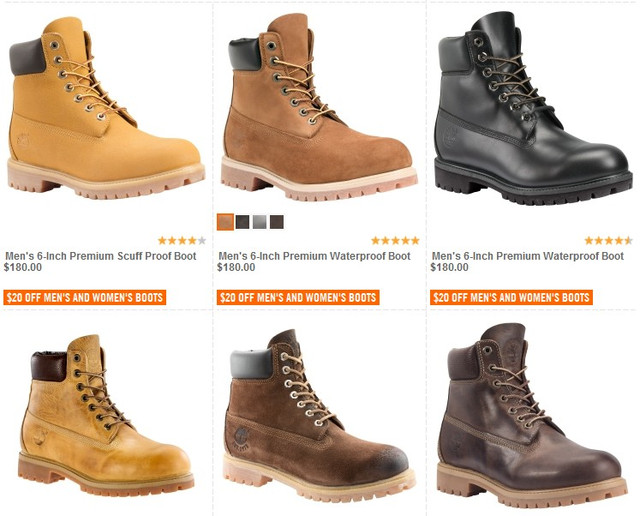
Task: Open the black boot's Premium Waterproof Boot title
Action: [528, 256]
